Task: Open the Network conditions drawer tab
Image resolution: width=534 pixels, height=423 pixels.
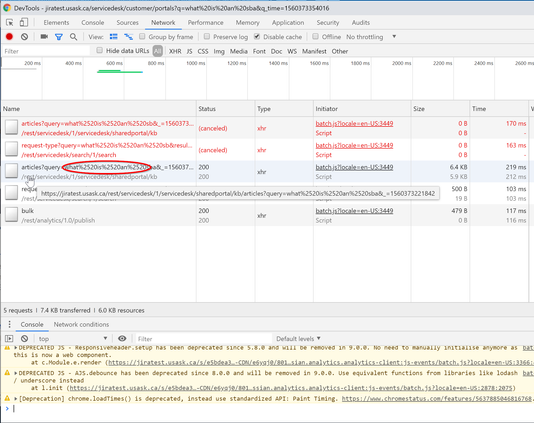Action: tap(81, 324)
